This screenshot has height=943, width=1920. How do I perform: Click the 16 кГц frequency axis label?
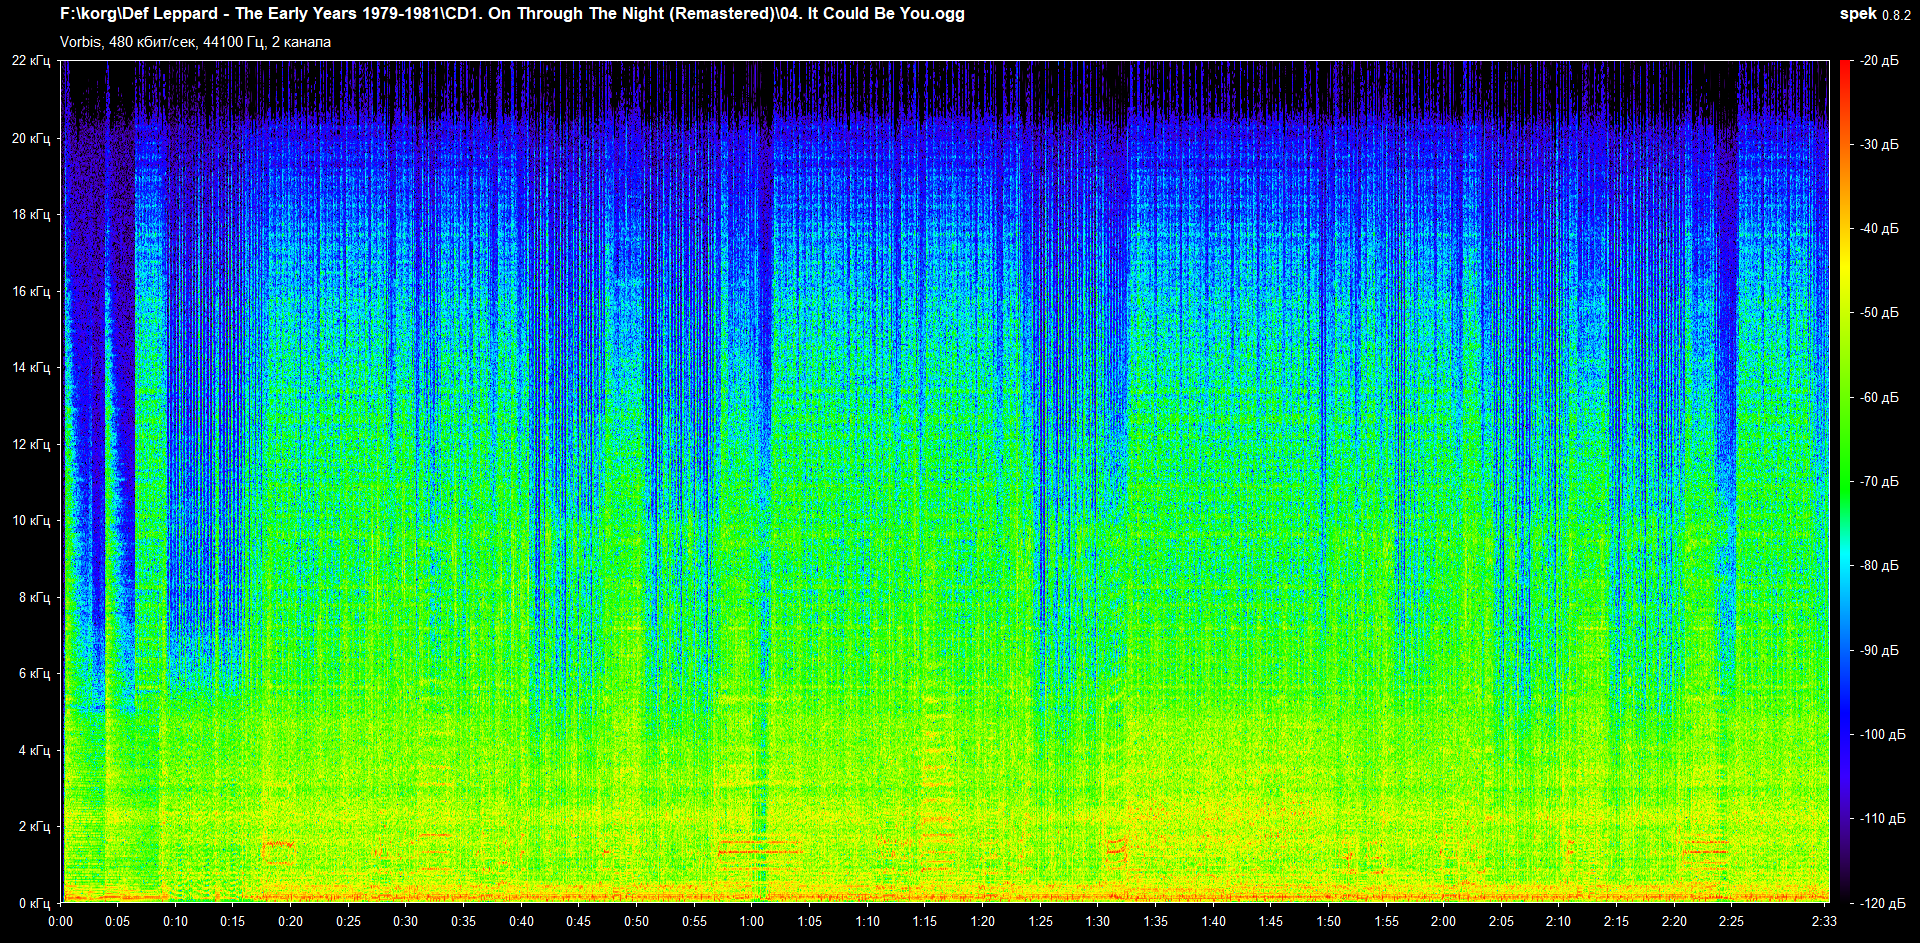(31, 291)
